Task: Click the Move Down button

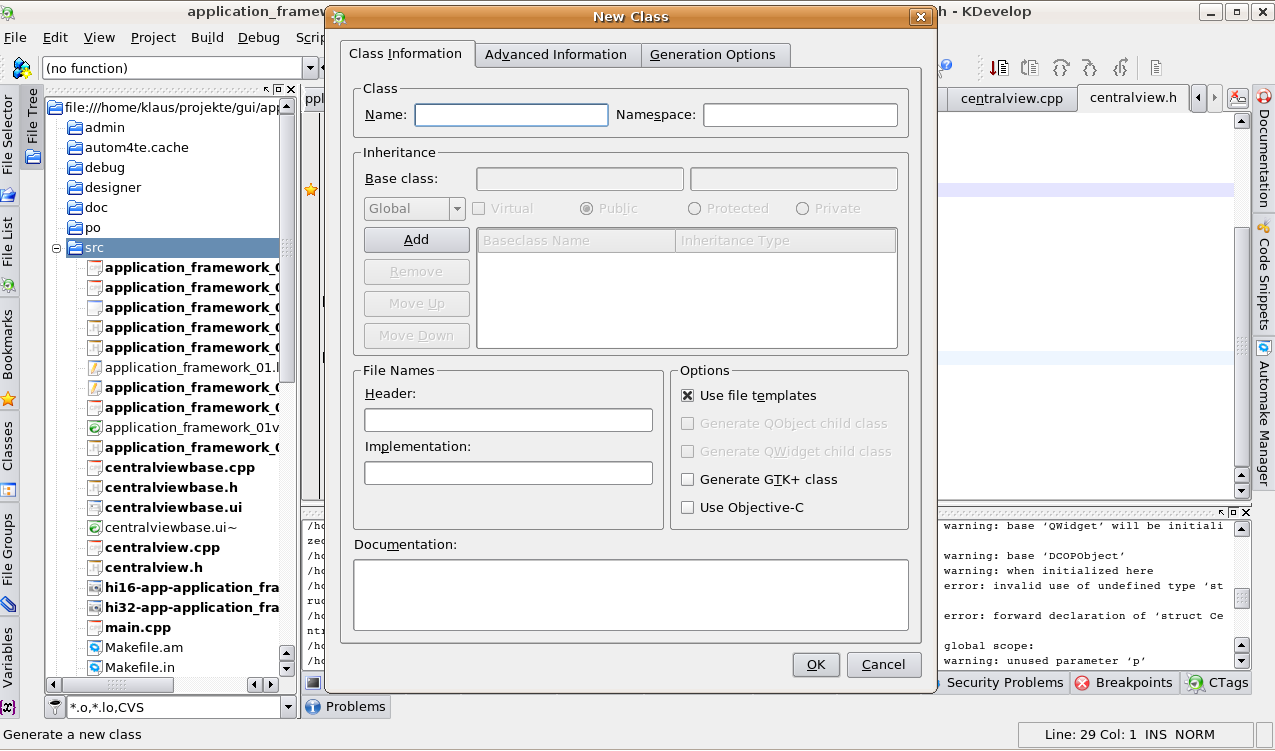Action: tap(417, 336)
